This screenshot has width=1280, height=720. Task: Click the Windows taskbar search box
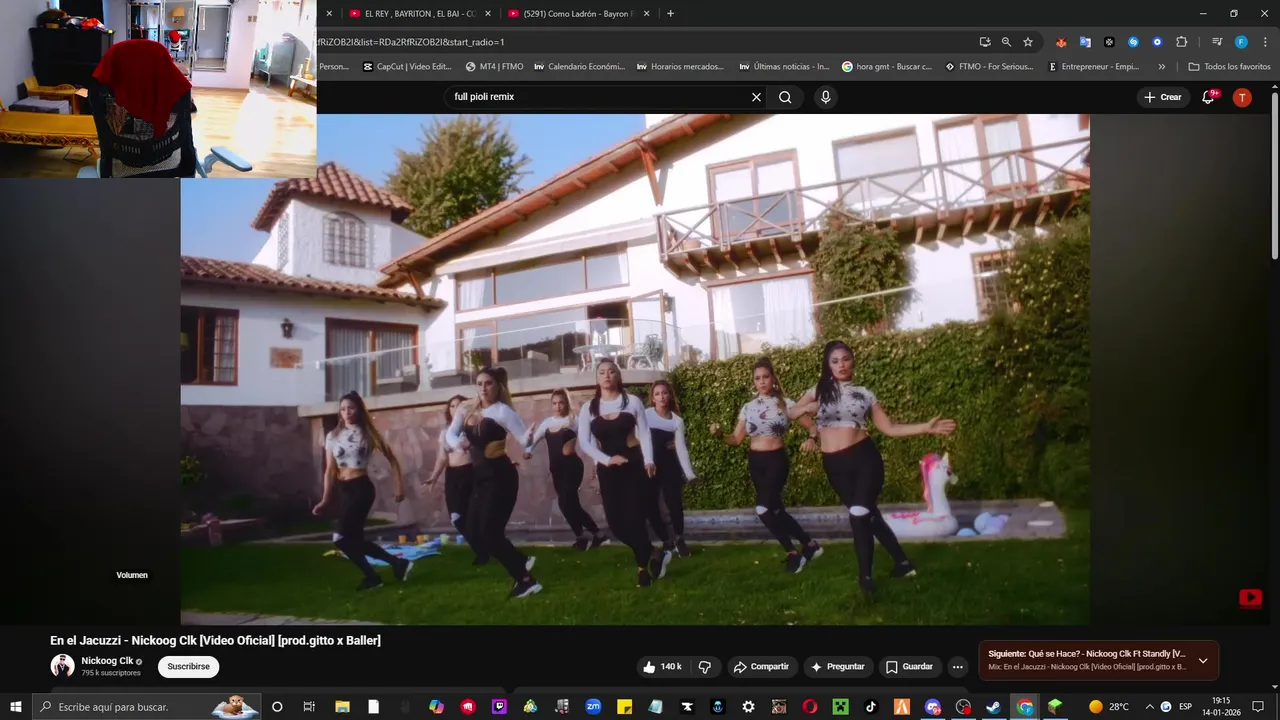[x=148, y=707]
